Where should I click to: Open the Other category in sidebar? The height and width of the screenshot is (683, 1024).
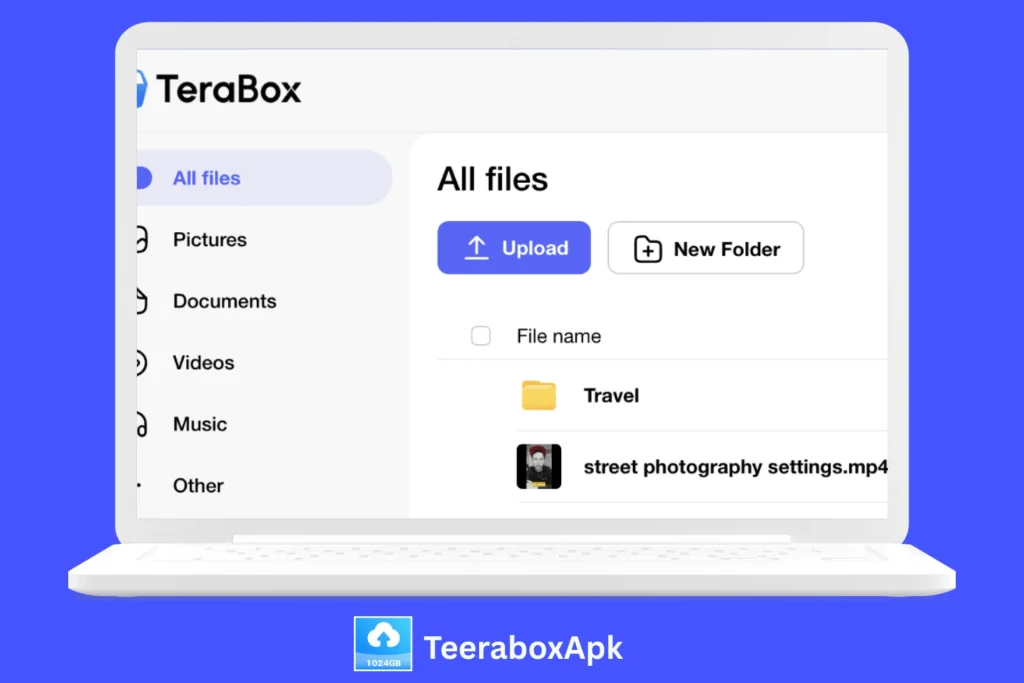point(198,486)
